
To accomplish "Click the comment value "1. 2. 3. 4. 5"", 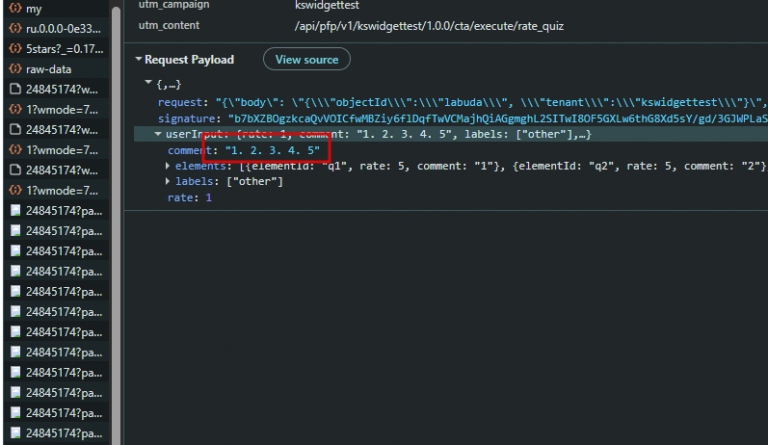I will point(272,150).
